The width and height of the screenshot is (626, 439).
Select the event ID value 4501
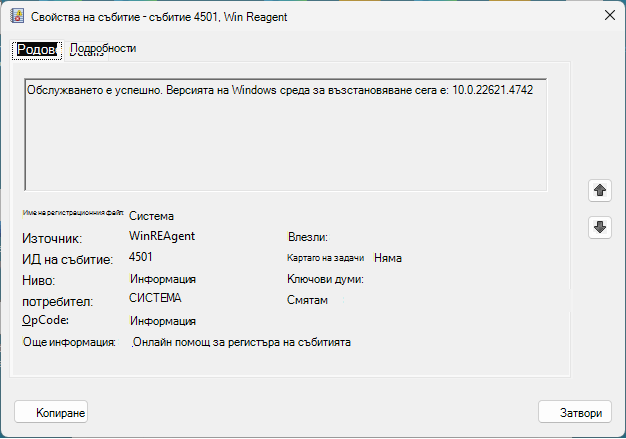coord(141,257)
